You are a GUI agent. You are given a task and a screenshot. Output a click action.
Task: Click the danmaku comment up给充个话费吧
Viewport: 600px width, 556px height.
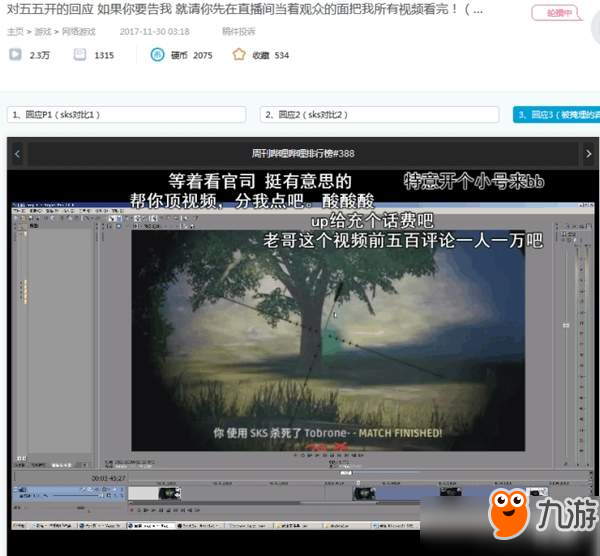pos(372,221)
